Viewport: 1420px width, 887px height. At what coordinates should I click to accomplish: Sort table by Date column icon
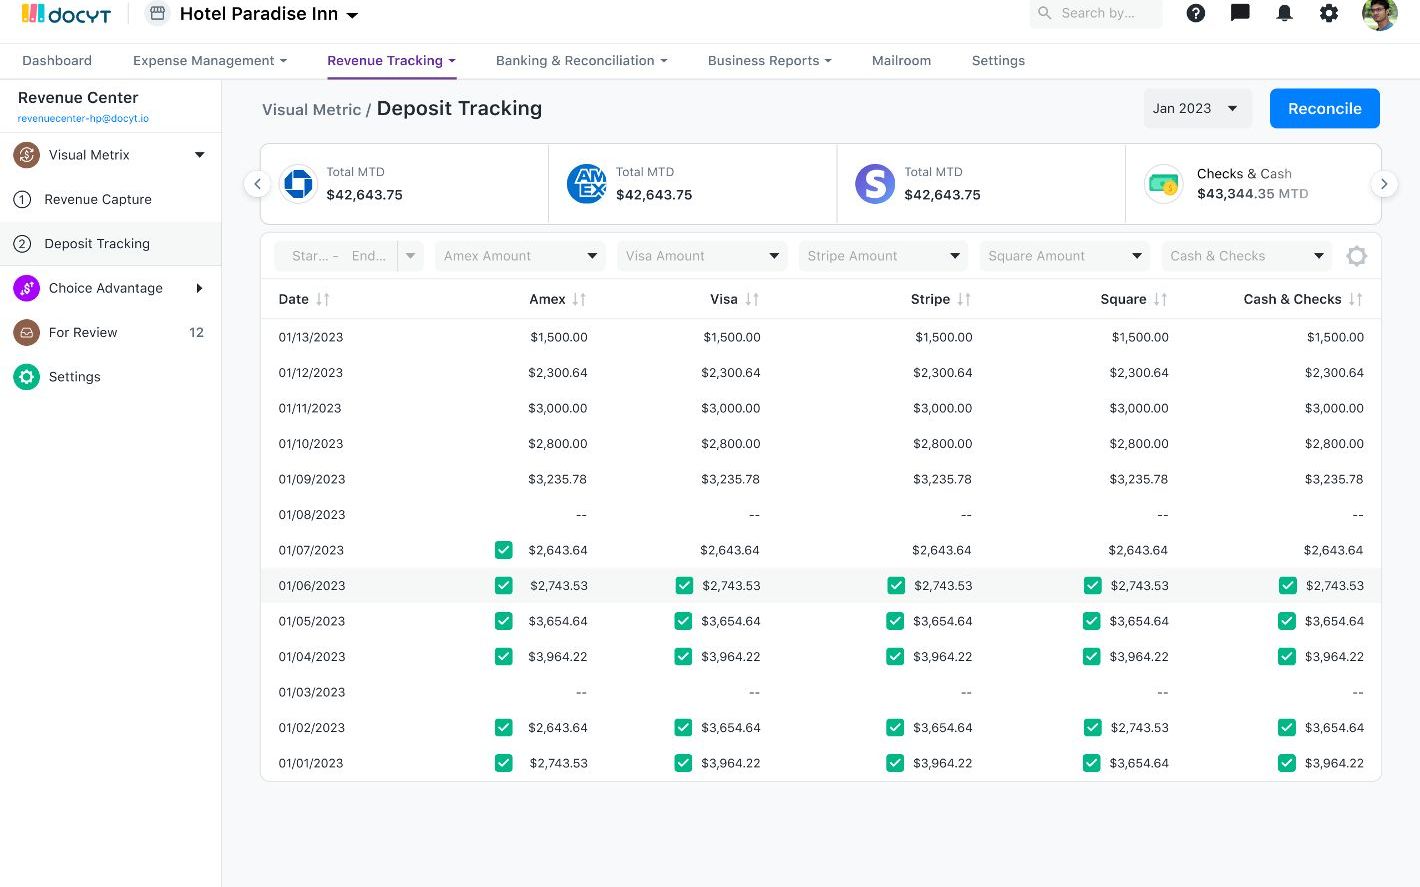(x=323, y=299)
